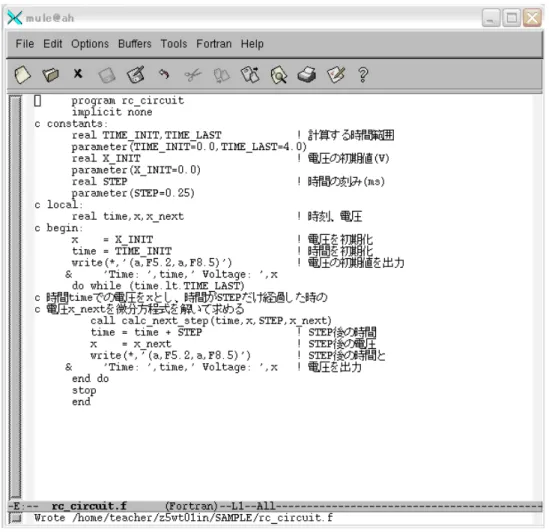Minimize the mule@ah window
This screenshot has width=549, height=532.
pyautogui.click(x=491, y=18)
